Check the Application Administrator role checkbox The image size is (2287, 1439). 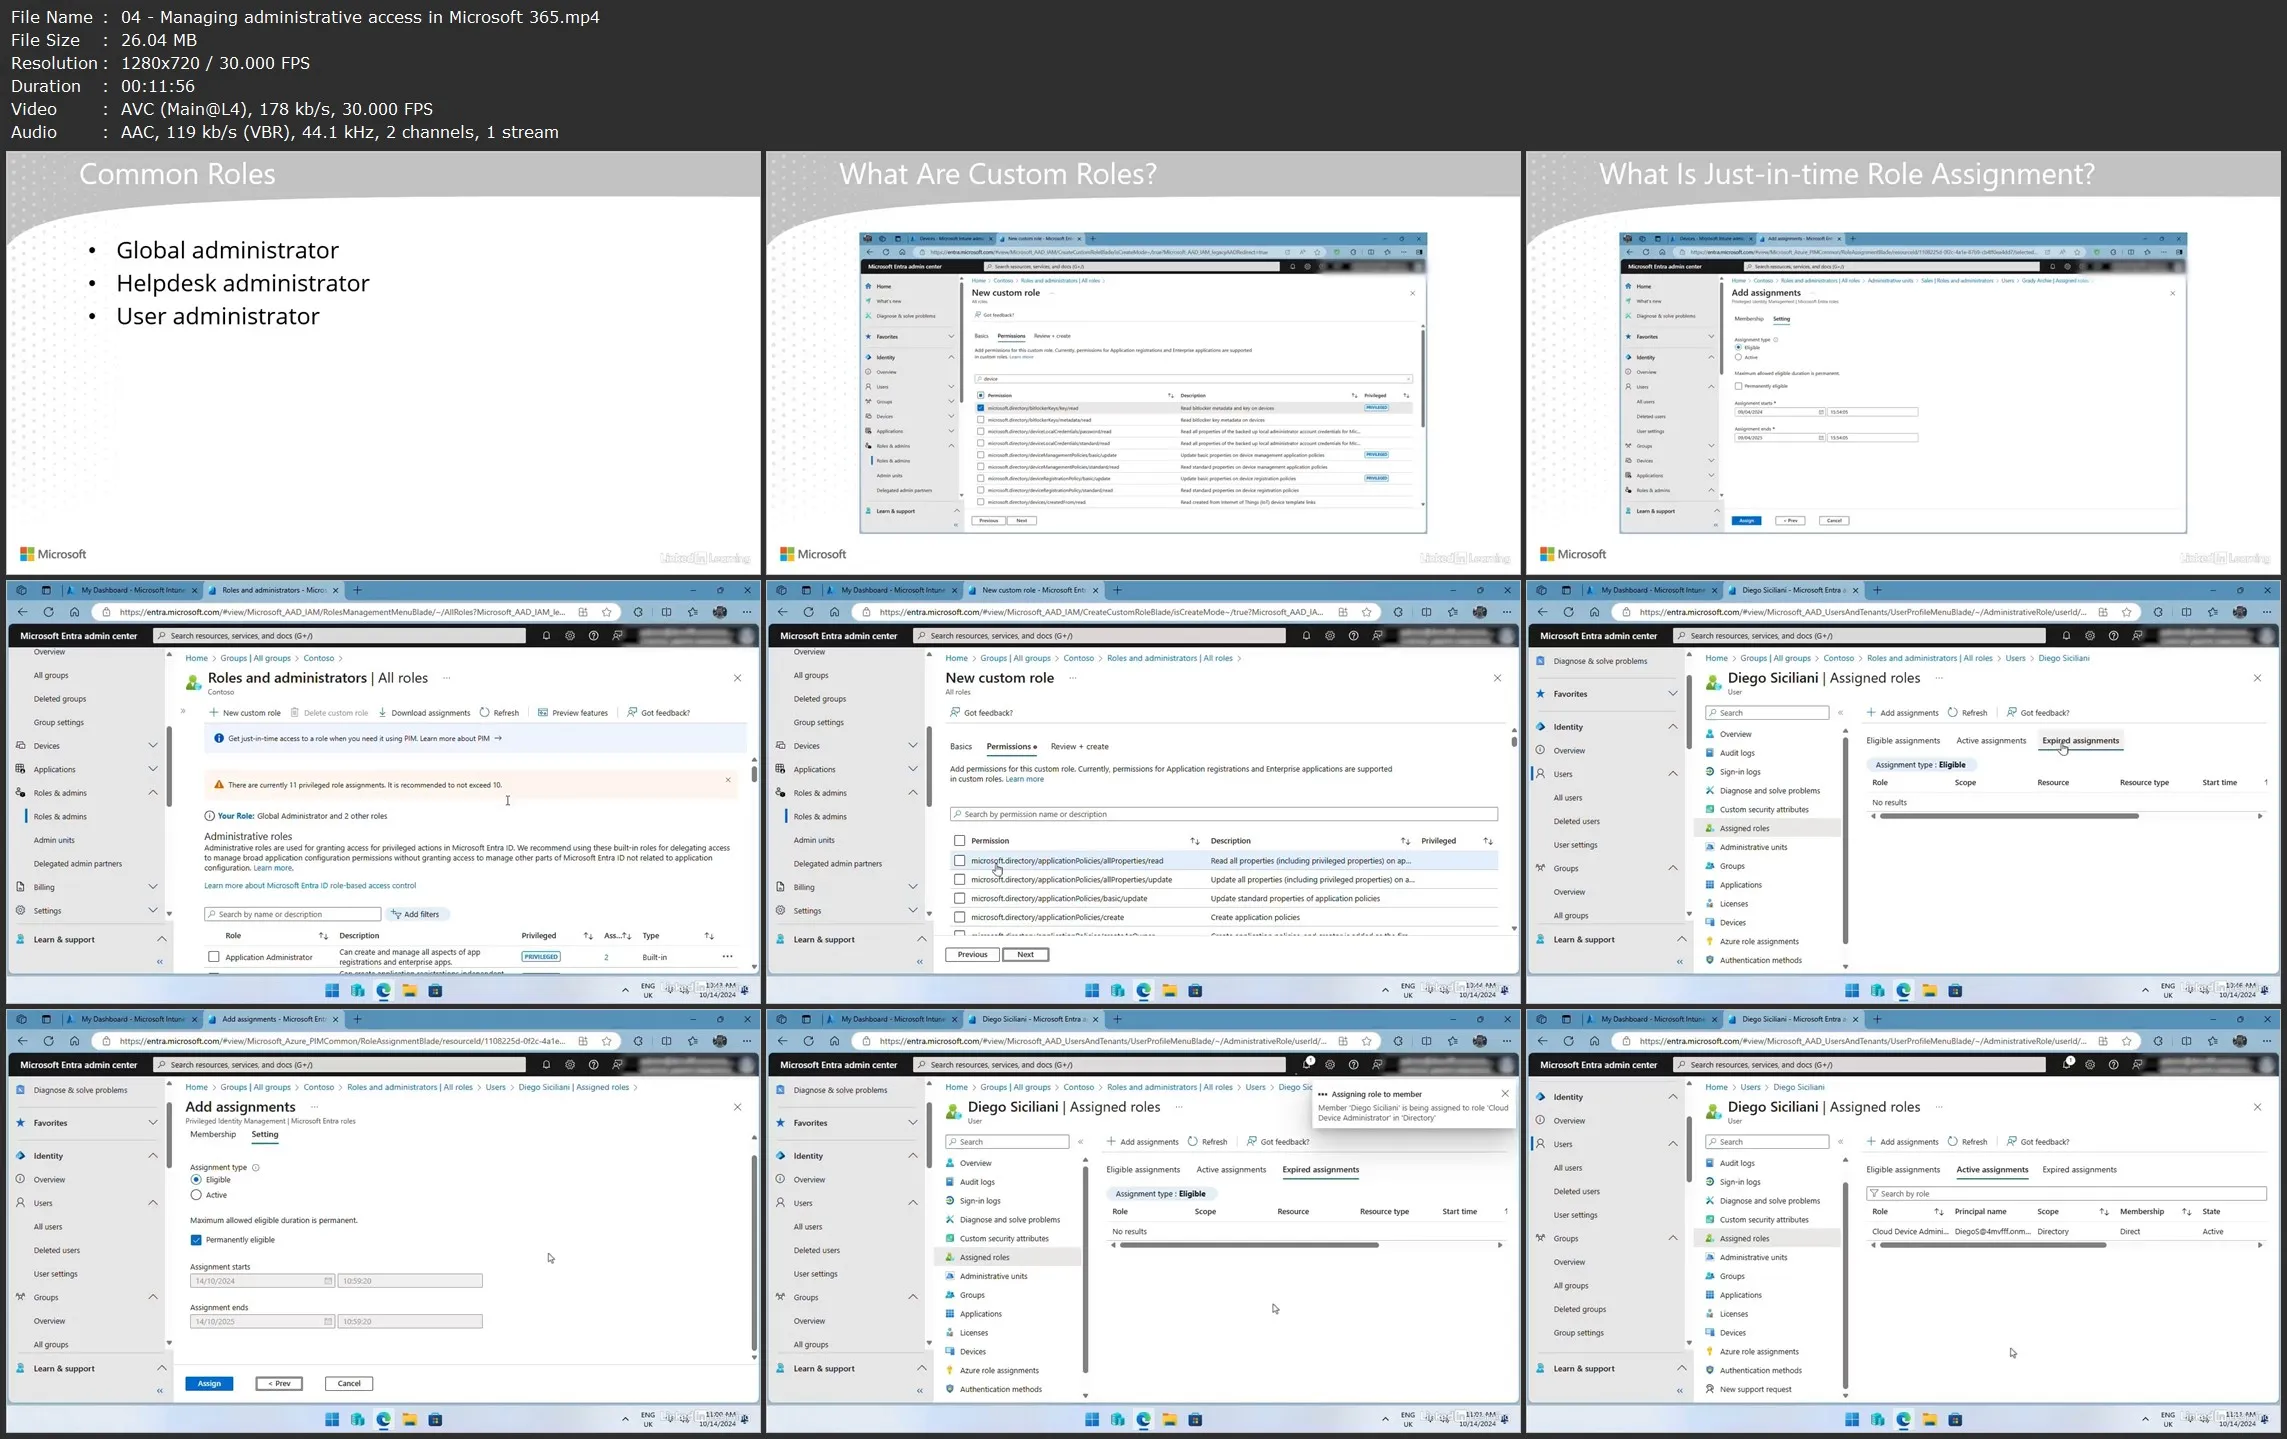[x=214, y=957]
